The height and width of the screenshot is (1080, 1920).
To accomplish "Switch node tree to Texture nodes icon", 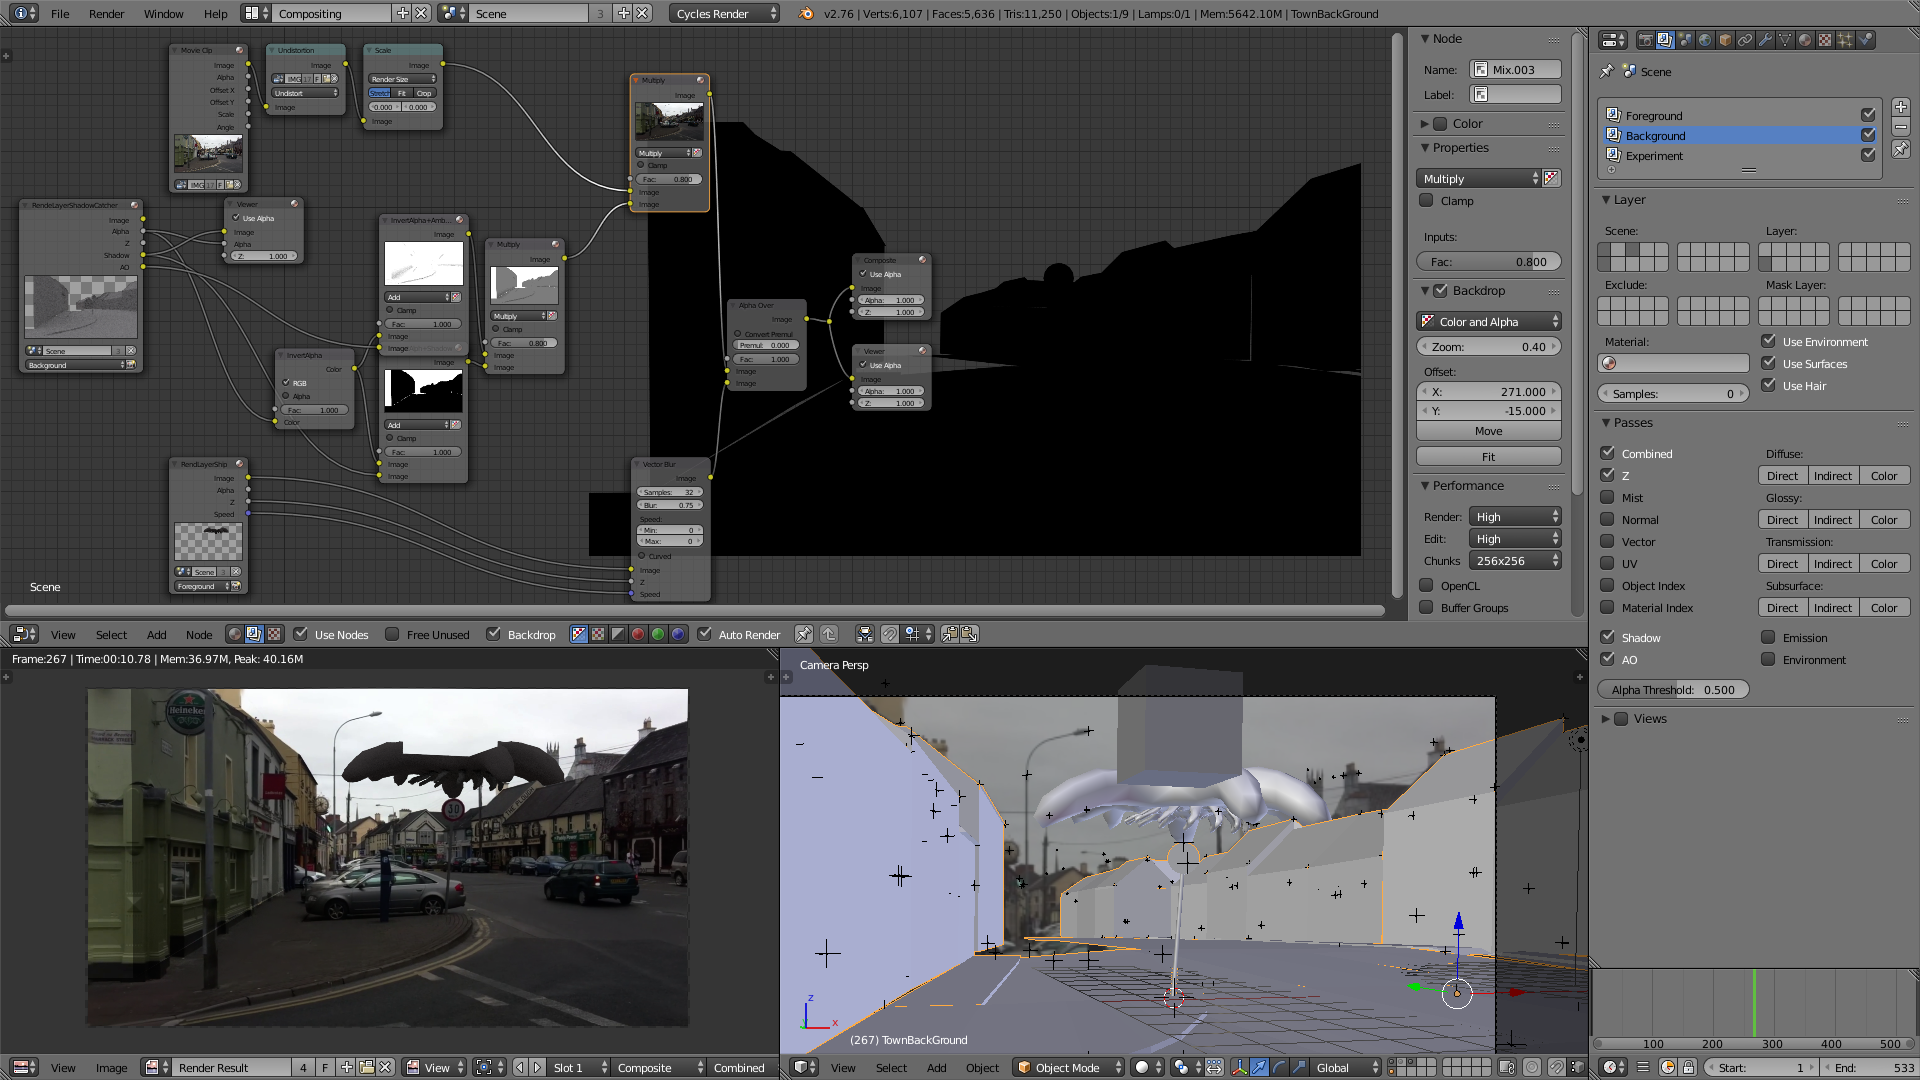I will tap(274, 634).
